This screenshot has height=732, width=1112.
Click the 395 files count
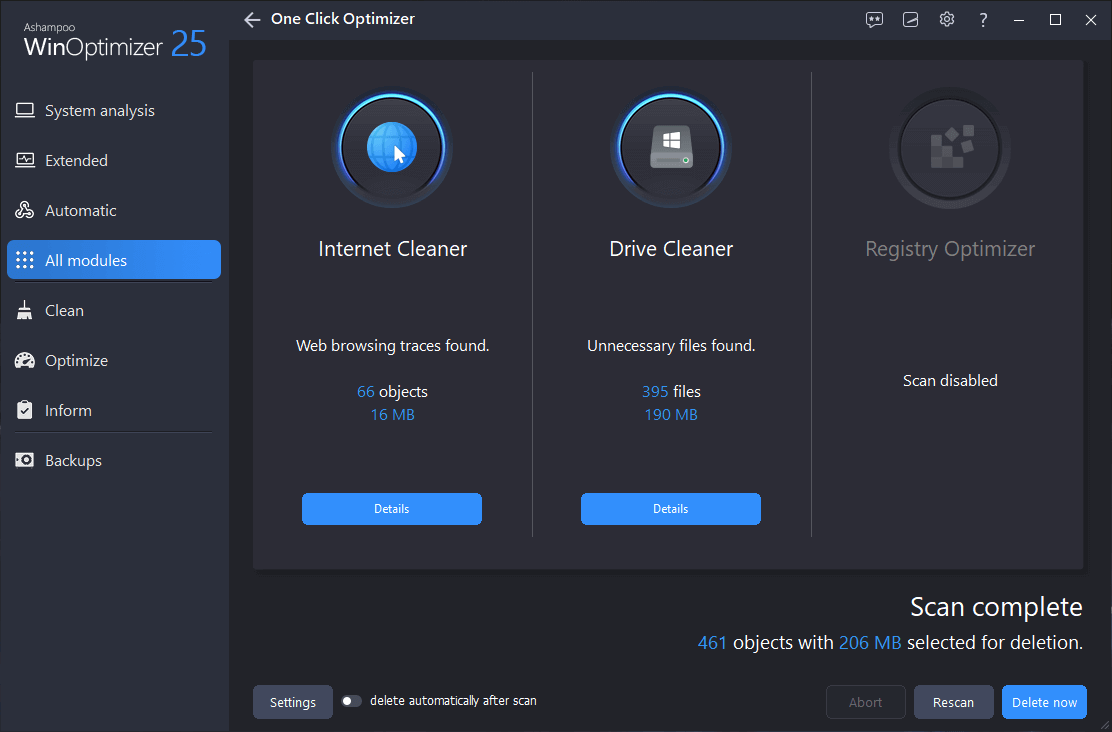[x=671, y=392]
